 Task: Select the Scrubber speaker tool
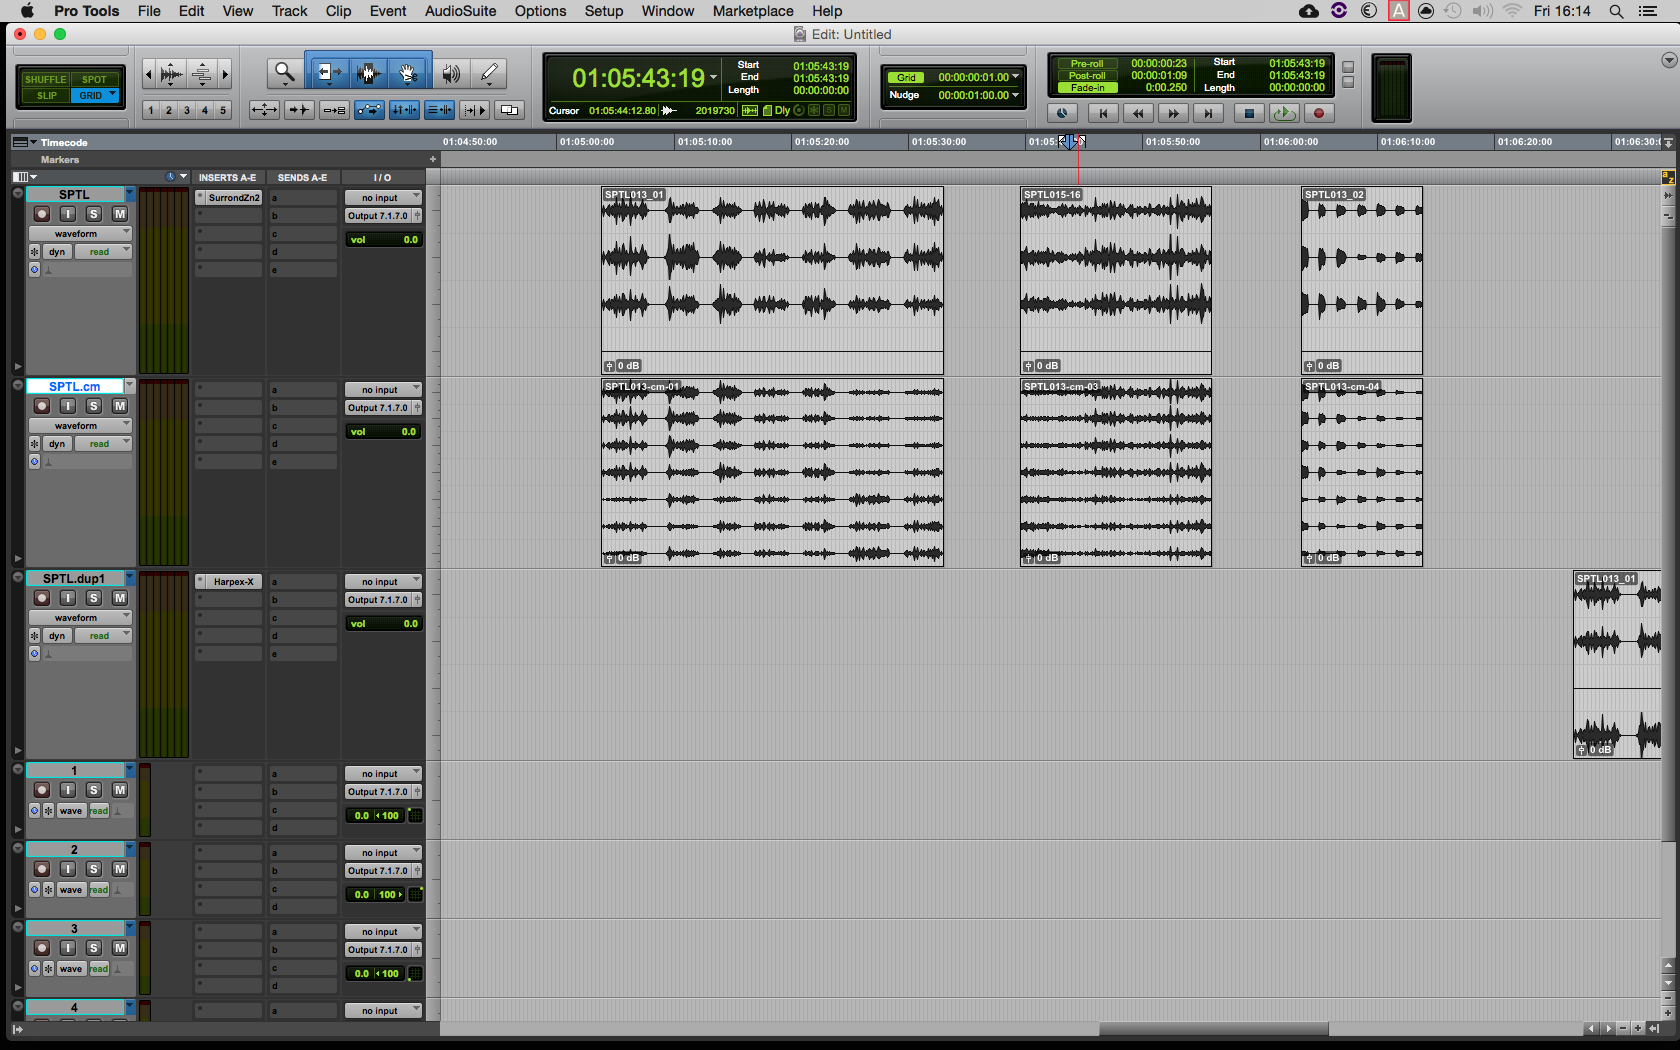pos(452,73)
